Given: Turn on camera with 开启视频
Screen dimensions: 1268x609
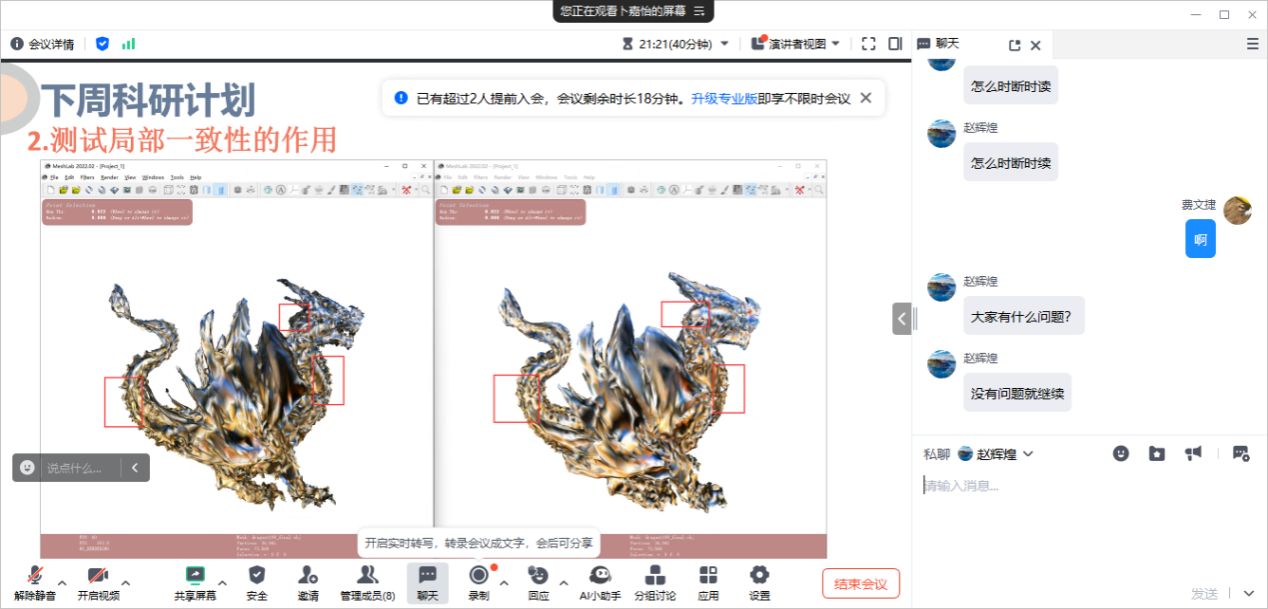Looking at the screenshot, I should pyautogui.click(x=98, y=583).
